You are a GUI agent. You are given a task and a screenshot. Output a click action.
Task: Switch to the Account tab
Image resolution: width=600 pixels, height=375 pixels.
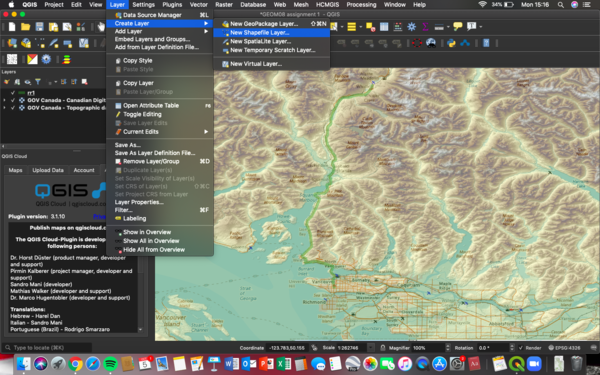click(x=84, y=170)
